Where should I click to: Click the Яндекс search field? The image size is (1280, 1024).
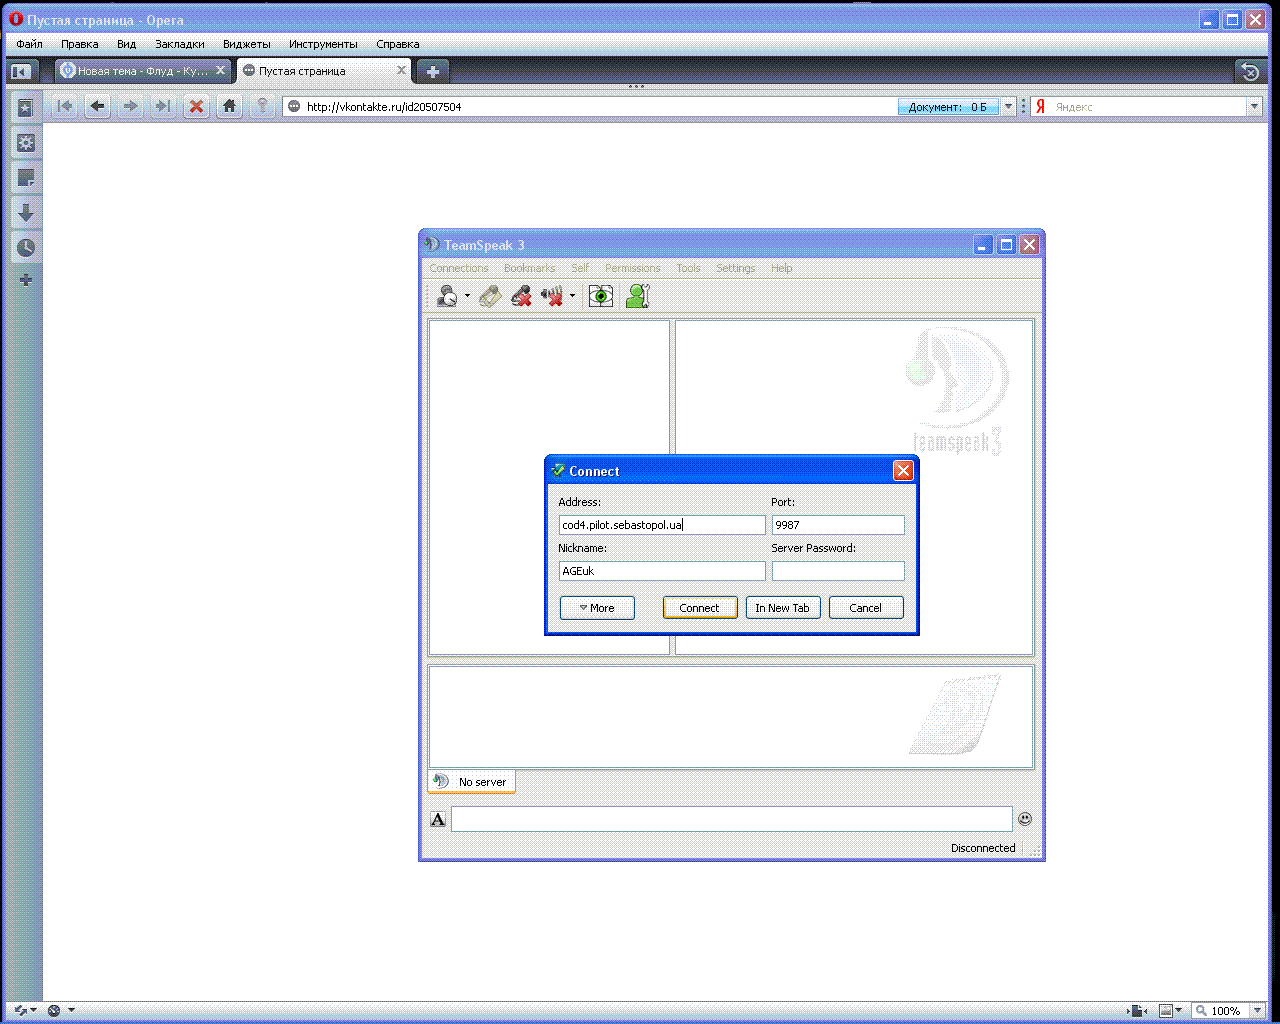point(1147,107)
